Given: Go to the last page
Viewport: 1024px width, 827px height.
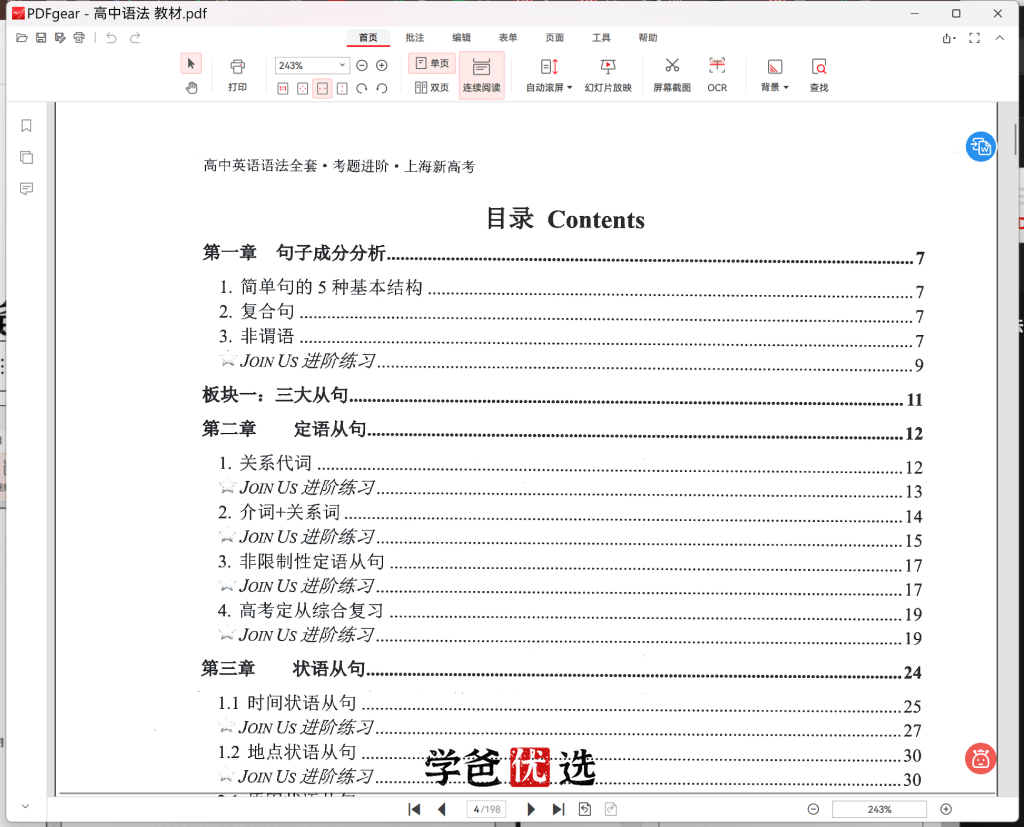Looking at the screenshot, I should [558, 809].
